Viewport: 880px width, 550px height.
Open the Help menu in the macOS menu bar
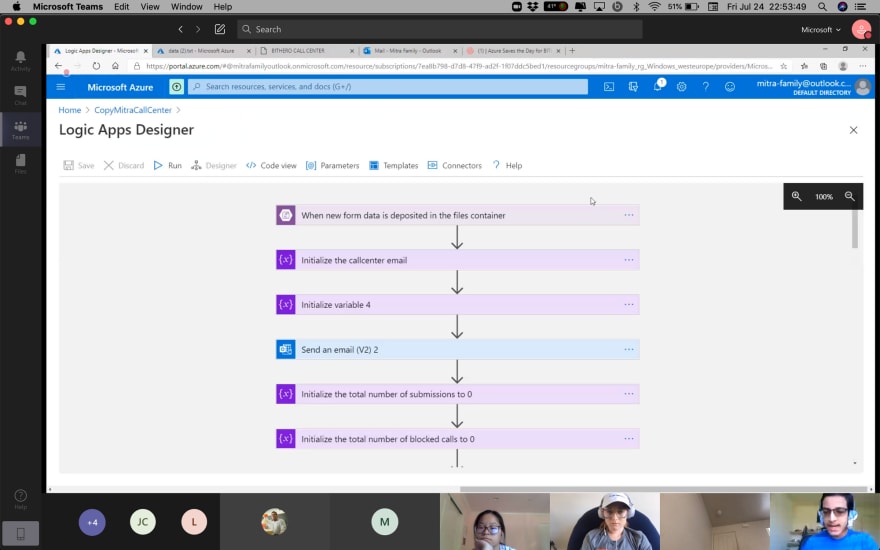pyautogui.click(x=222, y=7)
